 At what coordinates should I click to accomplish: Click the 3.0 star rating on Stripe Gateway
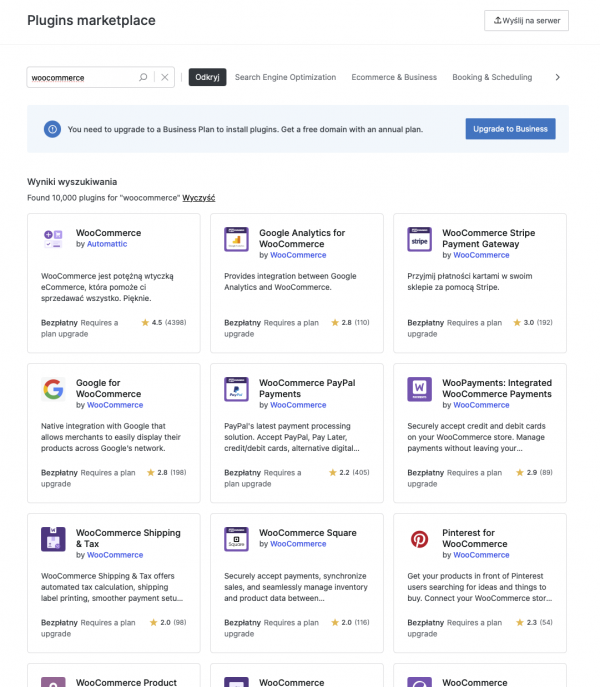point(533,322)
